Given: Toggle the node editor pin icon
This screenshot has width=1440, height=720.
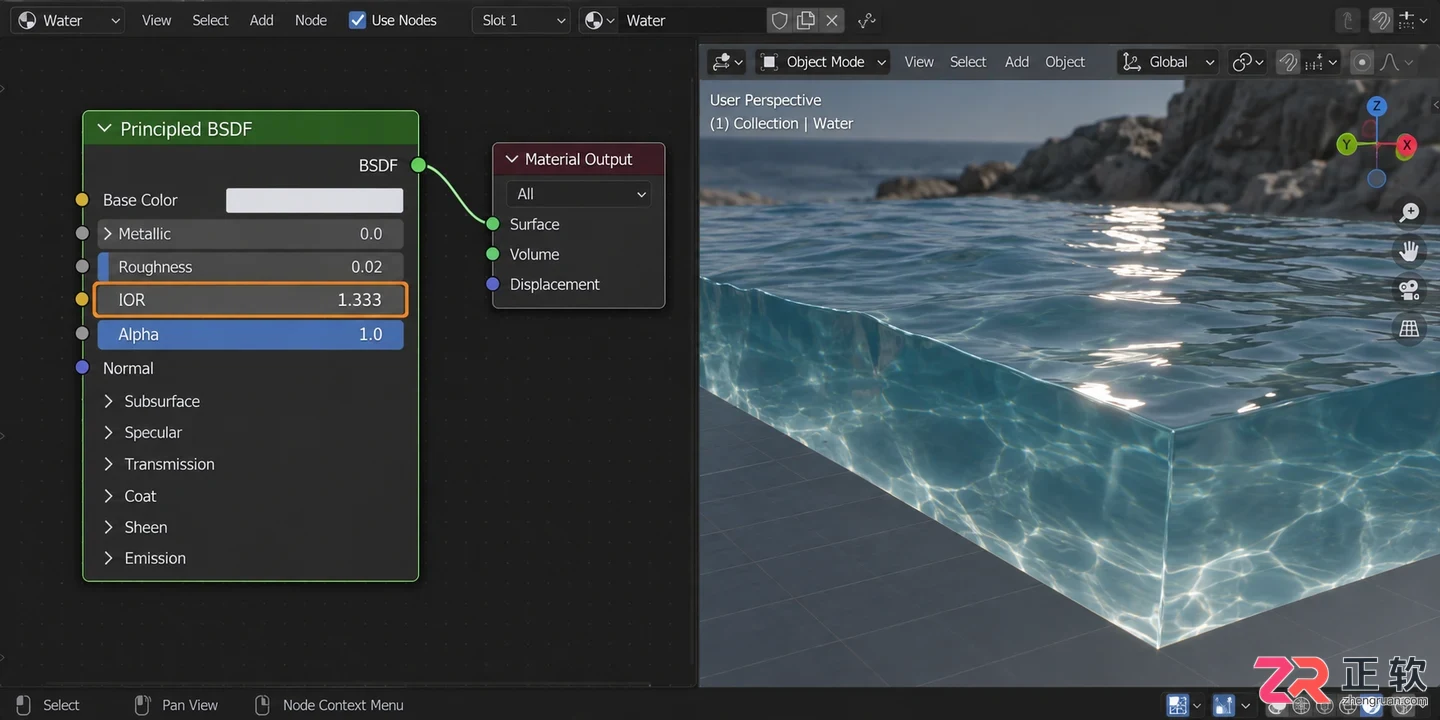Looking at the screenshot, I should [x=867, y=20].
